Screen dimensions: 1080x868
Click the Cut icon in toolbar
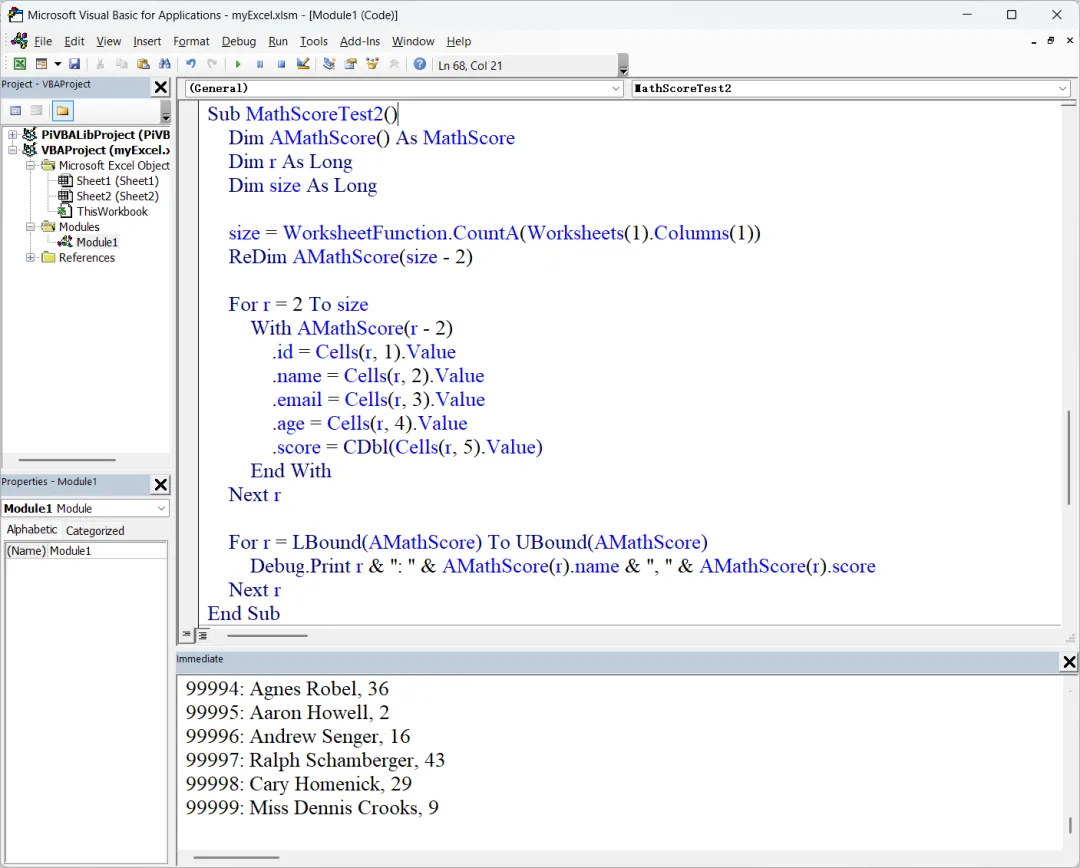point(100,64)
